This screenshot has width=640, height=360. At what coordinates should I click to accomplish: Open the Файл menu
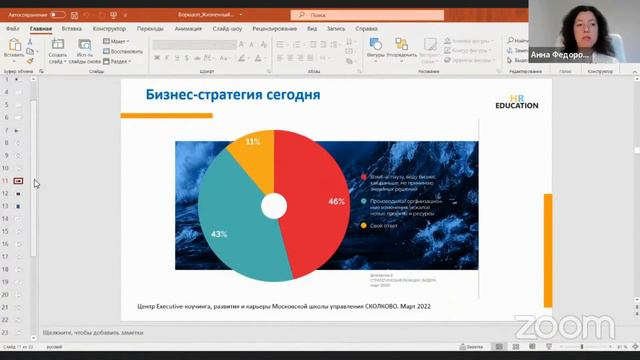pyautogui.click(x=13, y=29)
